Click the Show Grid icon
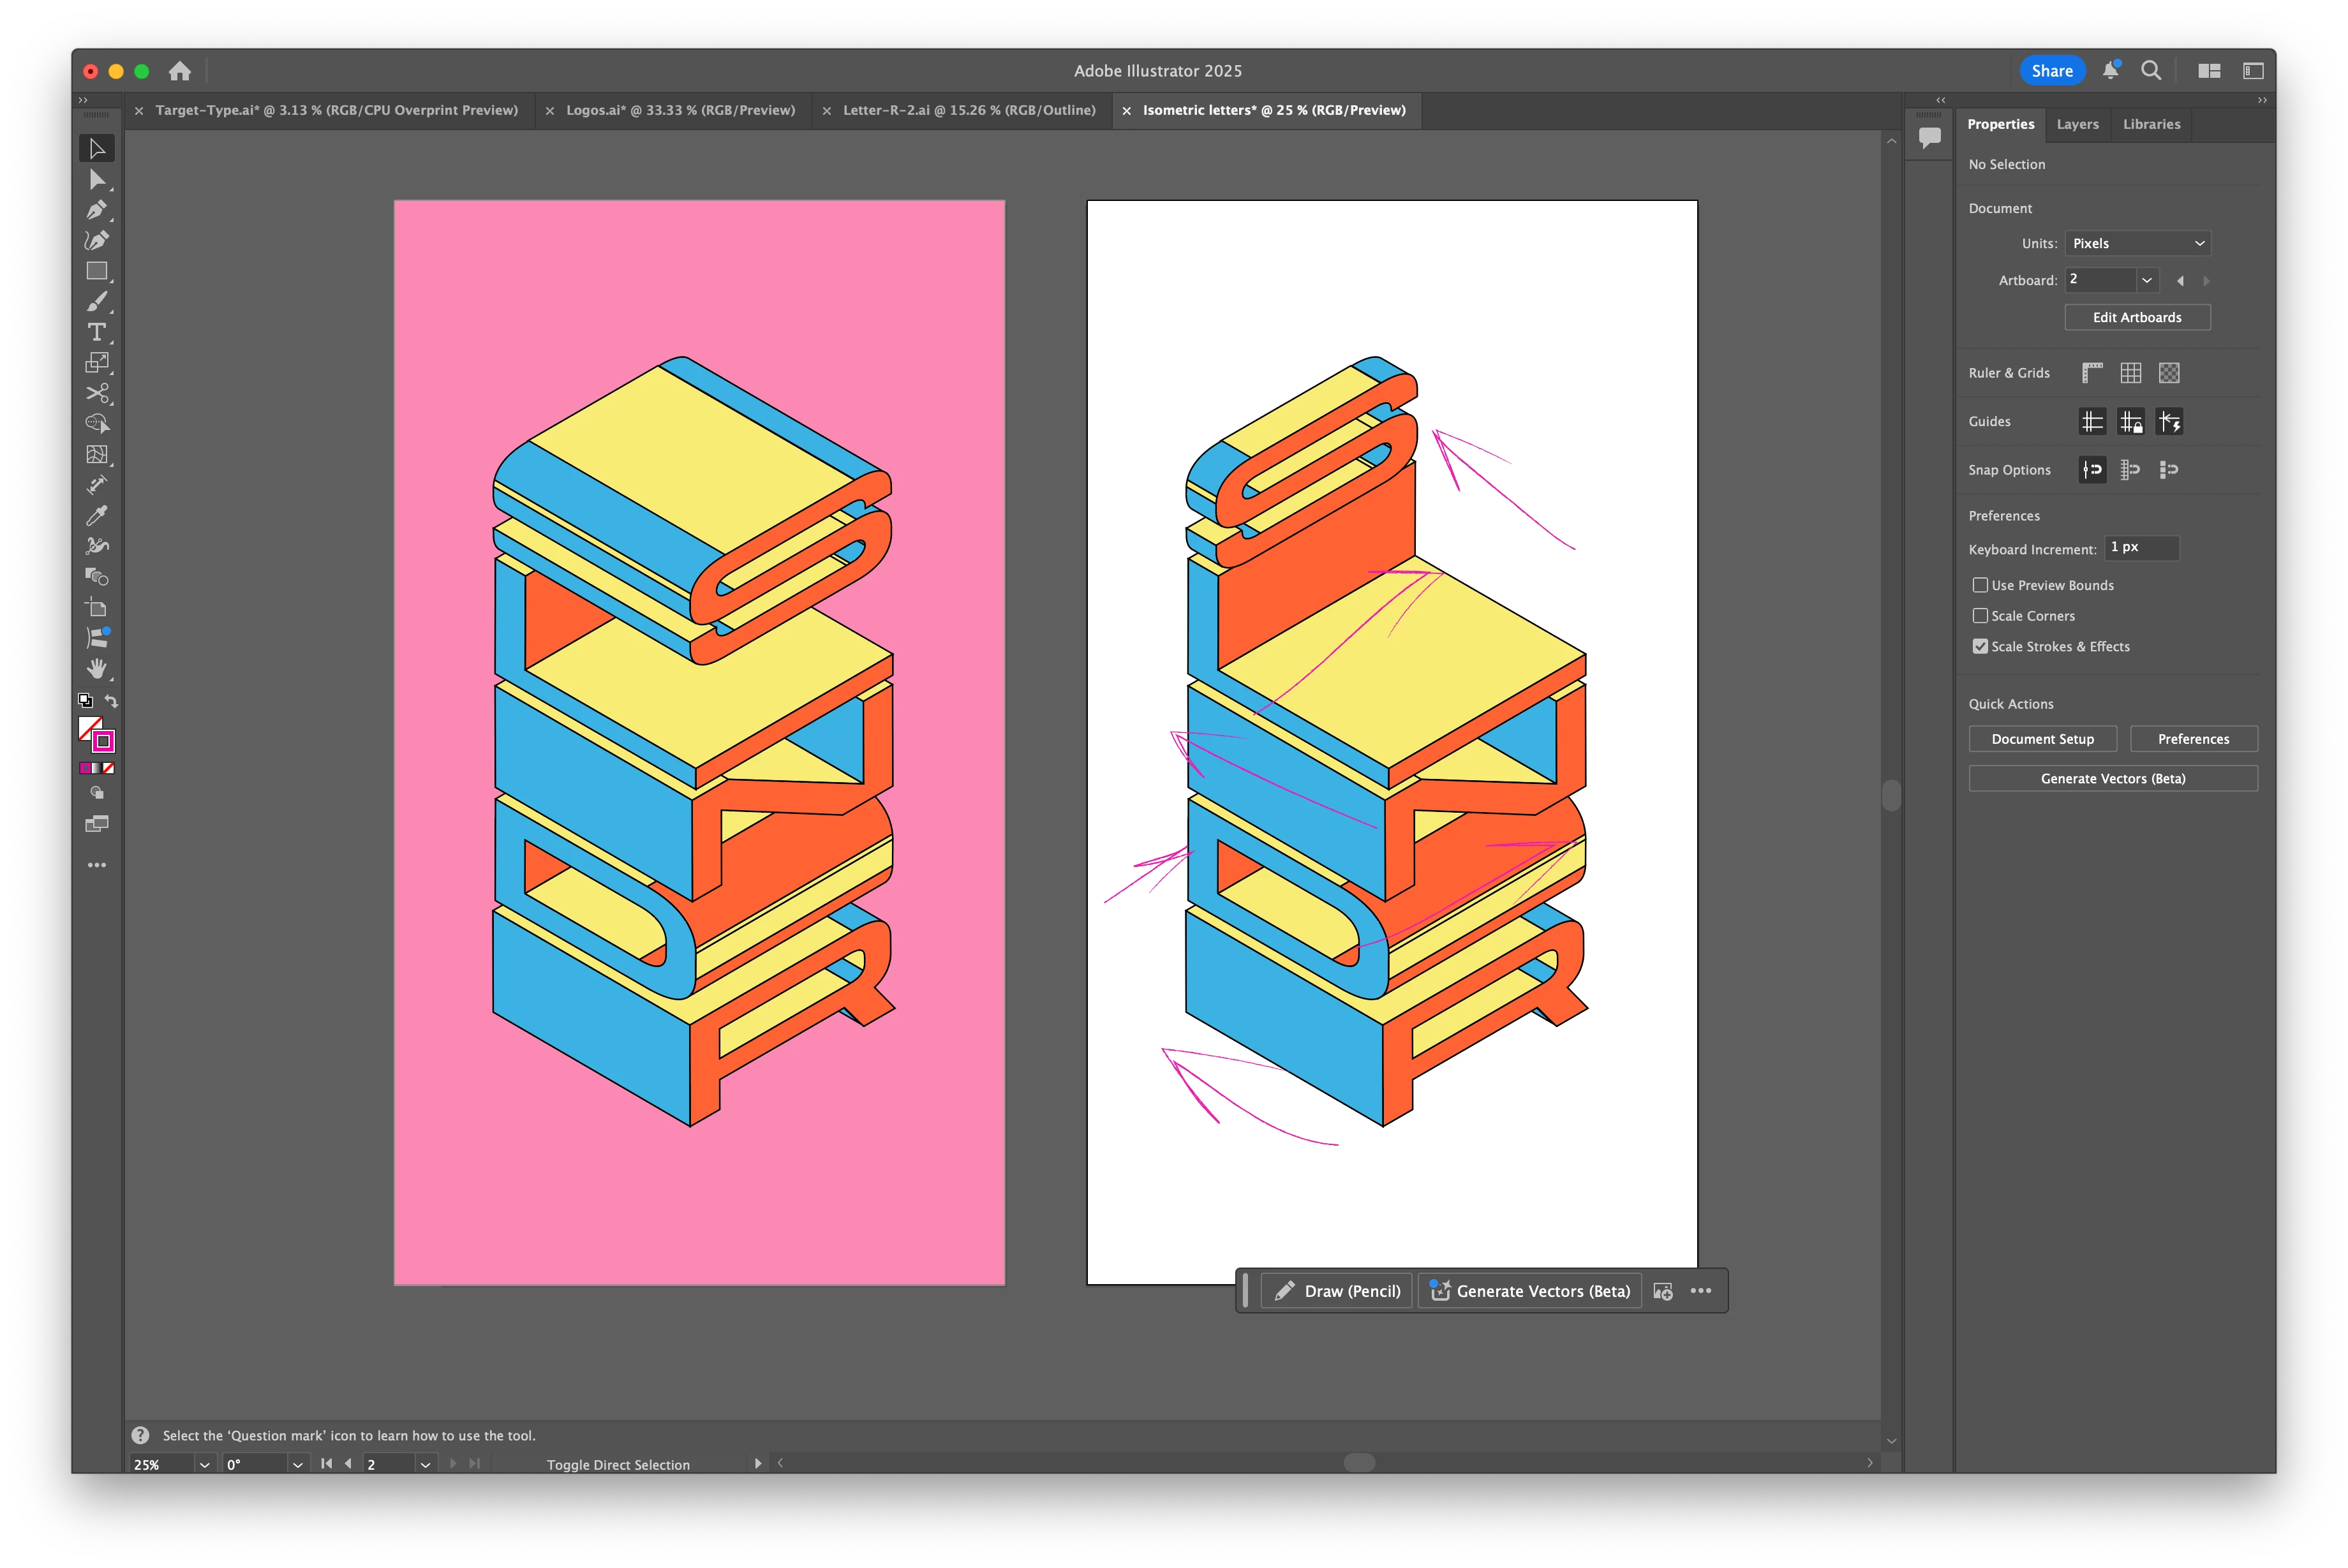Viewport: 2348px width, 1568px height. 2130,373
